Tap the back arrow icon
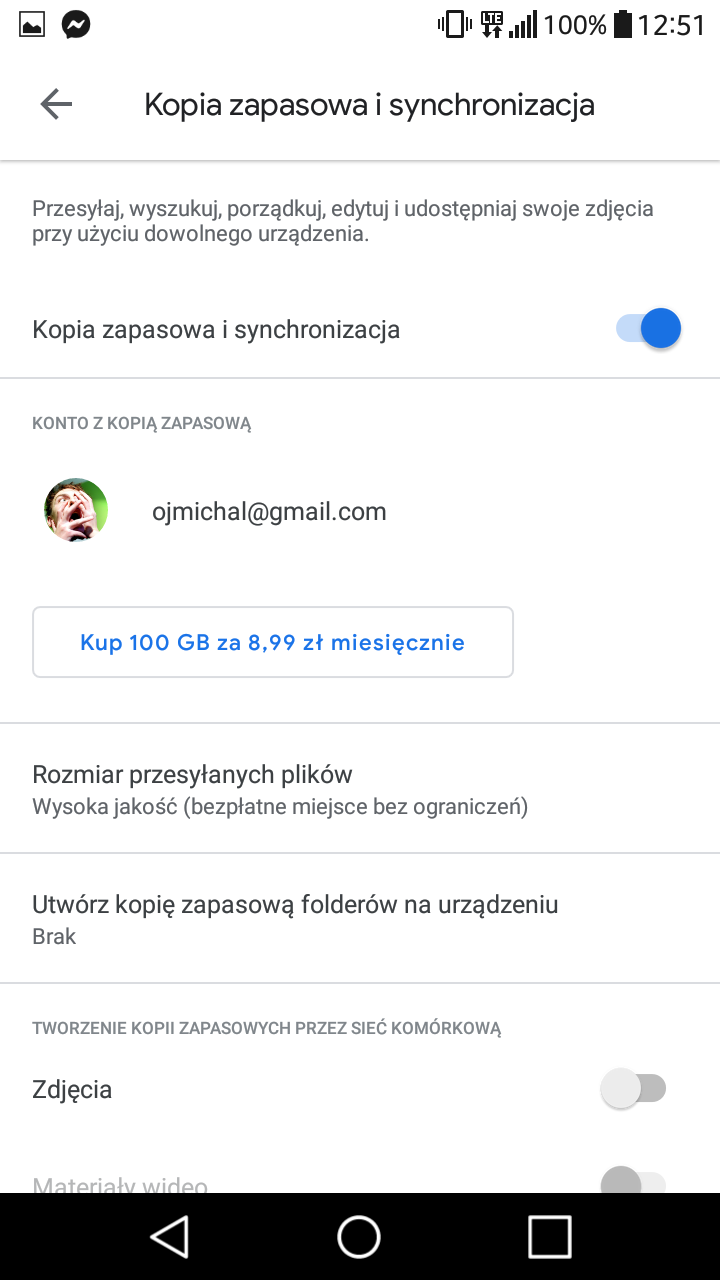This screenshot has width=720, height=1280. 56,104
